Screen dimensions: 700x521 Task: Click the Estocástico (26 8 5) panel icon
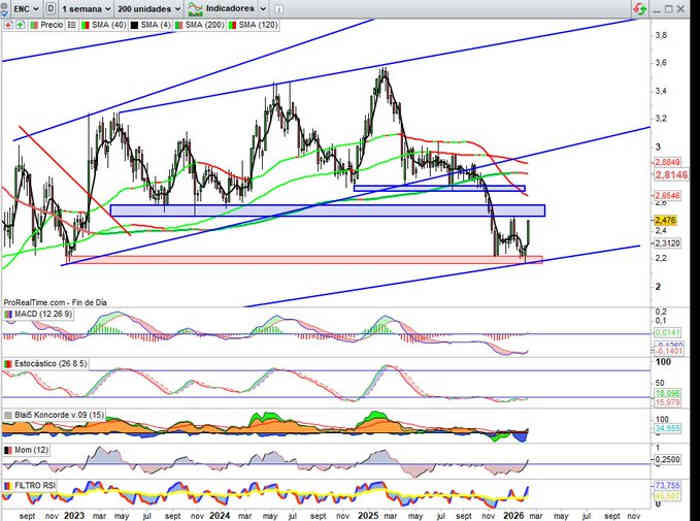(8, 363)
